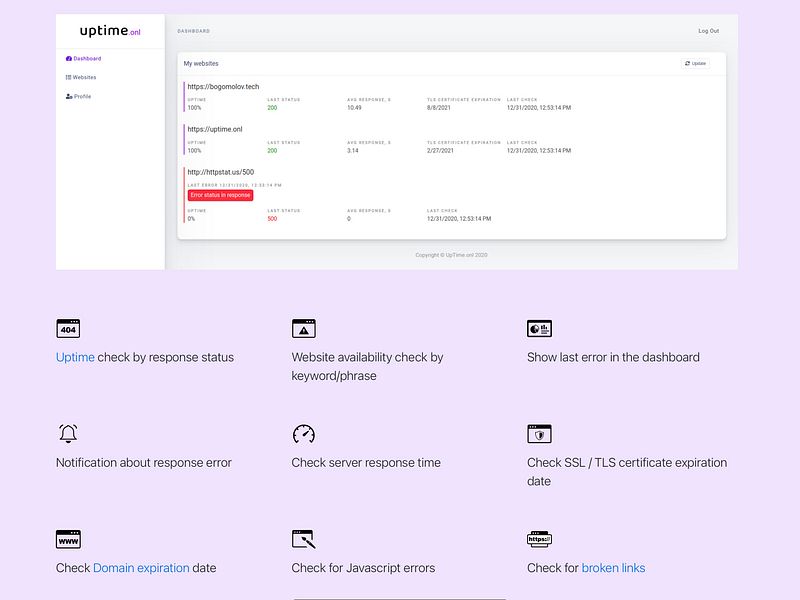
Task: Click the shield certificate icon
Action: pos(539,434)
